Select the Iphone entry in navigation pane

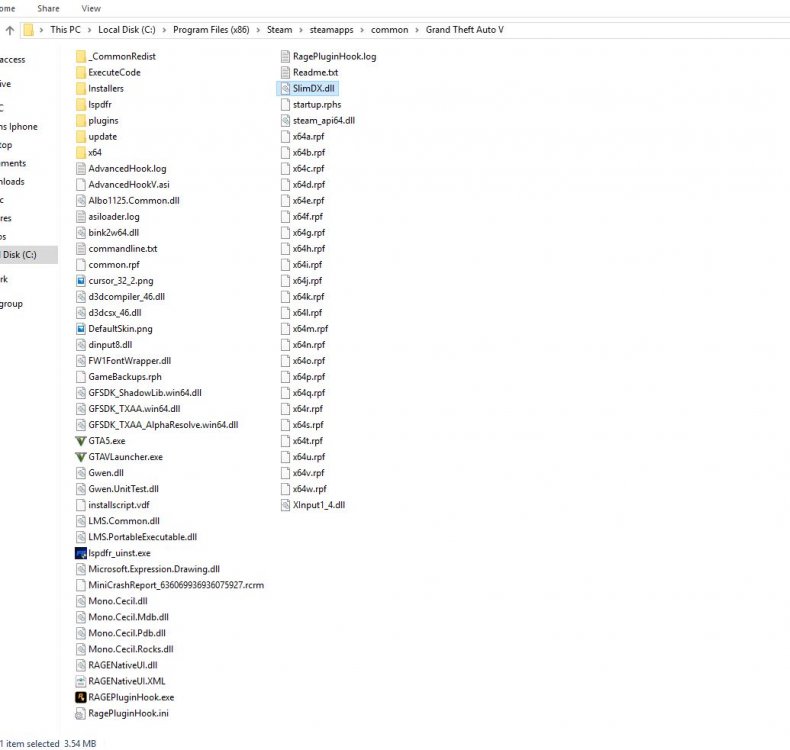coord(19,126)
